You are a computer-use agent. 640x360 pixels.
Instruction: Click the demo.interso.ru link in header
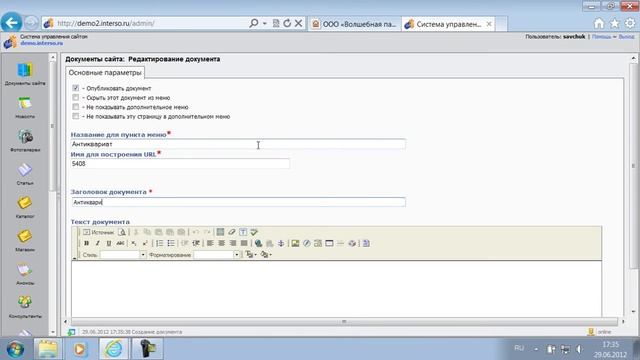point(42,43)
